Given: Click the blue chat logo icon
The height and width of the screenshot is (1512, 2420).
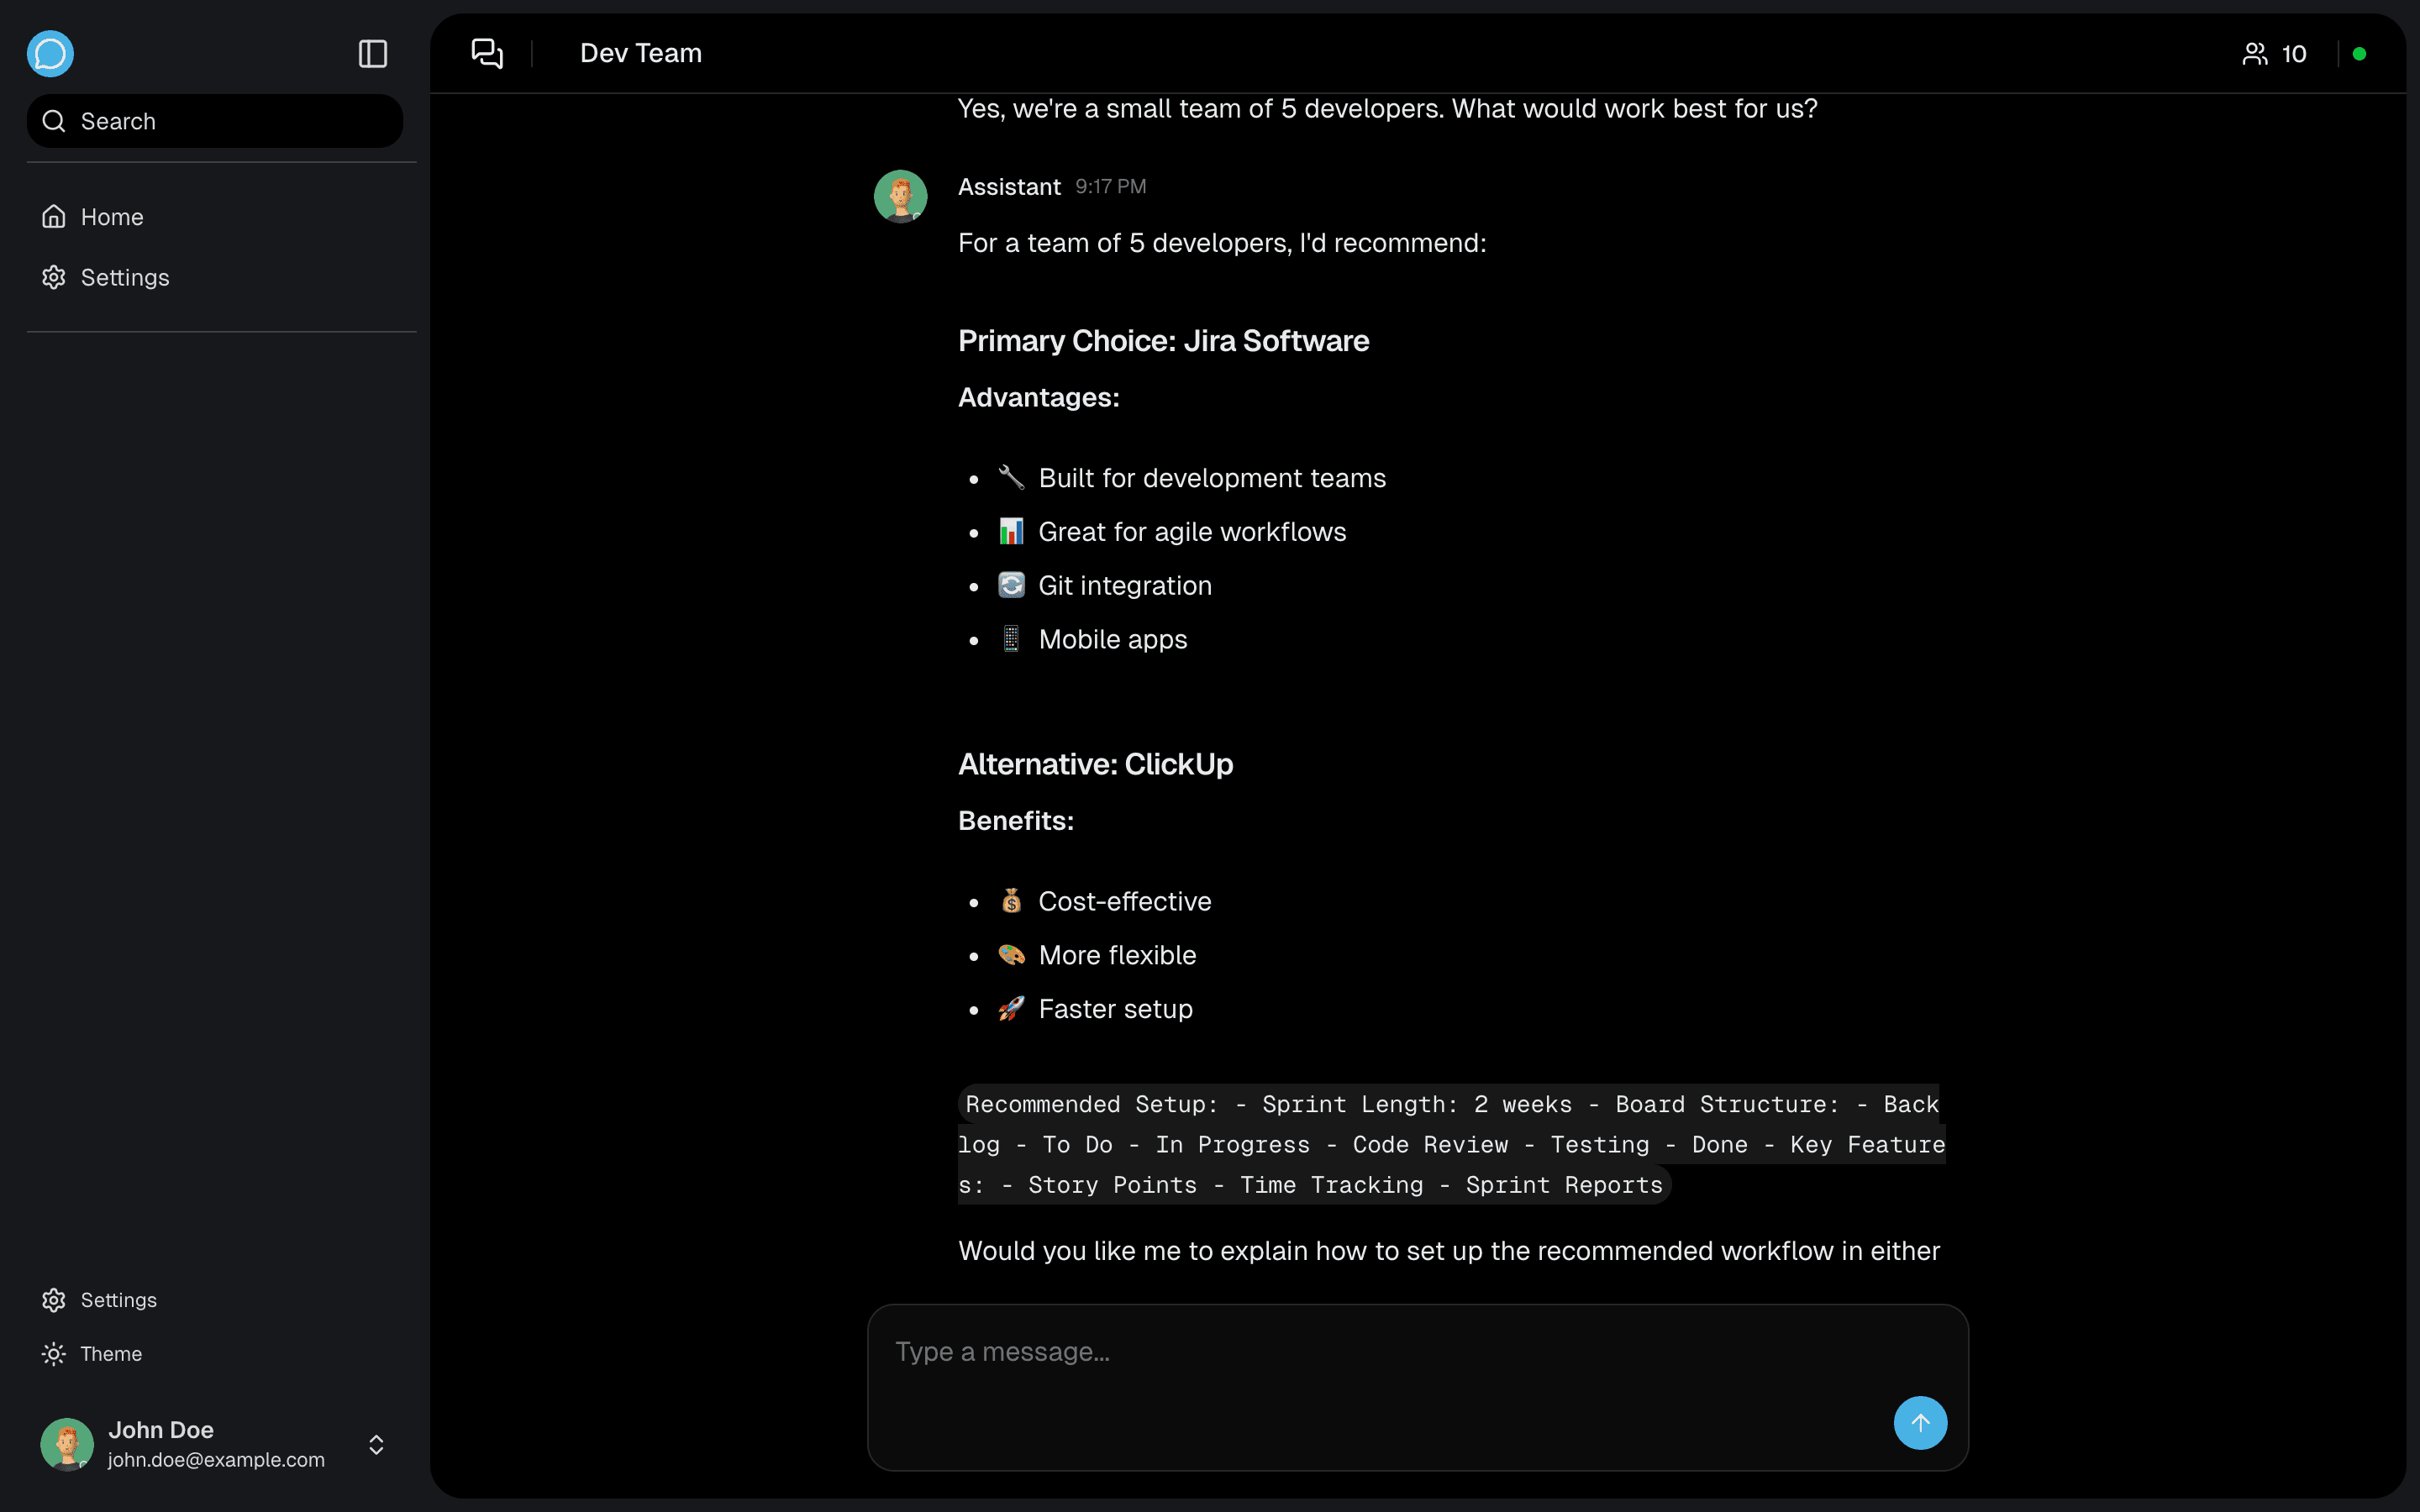Looking at the screenshot, I should [50, 54].
